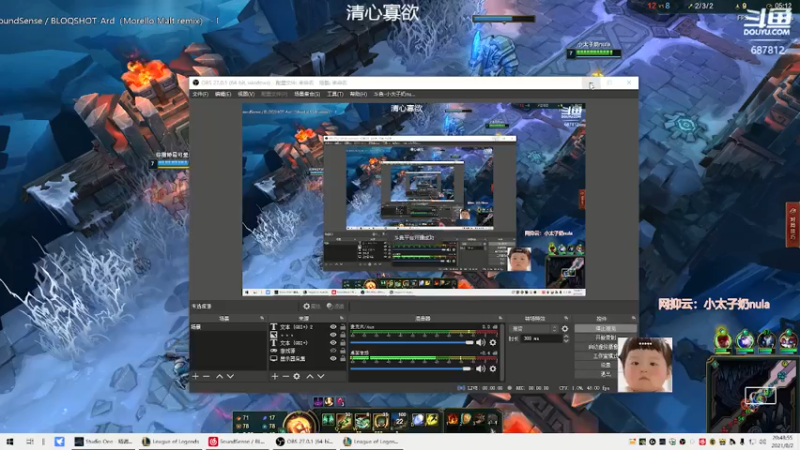This screenshot has width=800, height=450.
Task: Toggle visibility of third text (GDI+) source
Action: pos(333,343)
